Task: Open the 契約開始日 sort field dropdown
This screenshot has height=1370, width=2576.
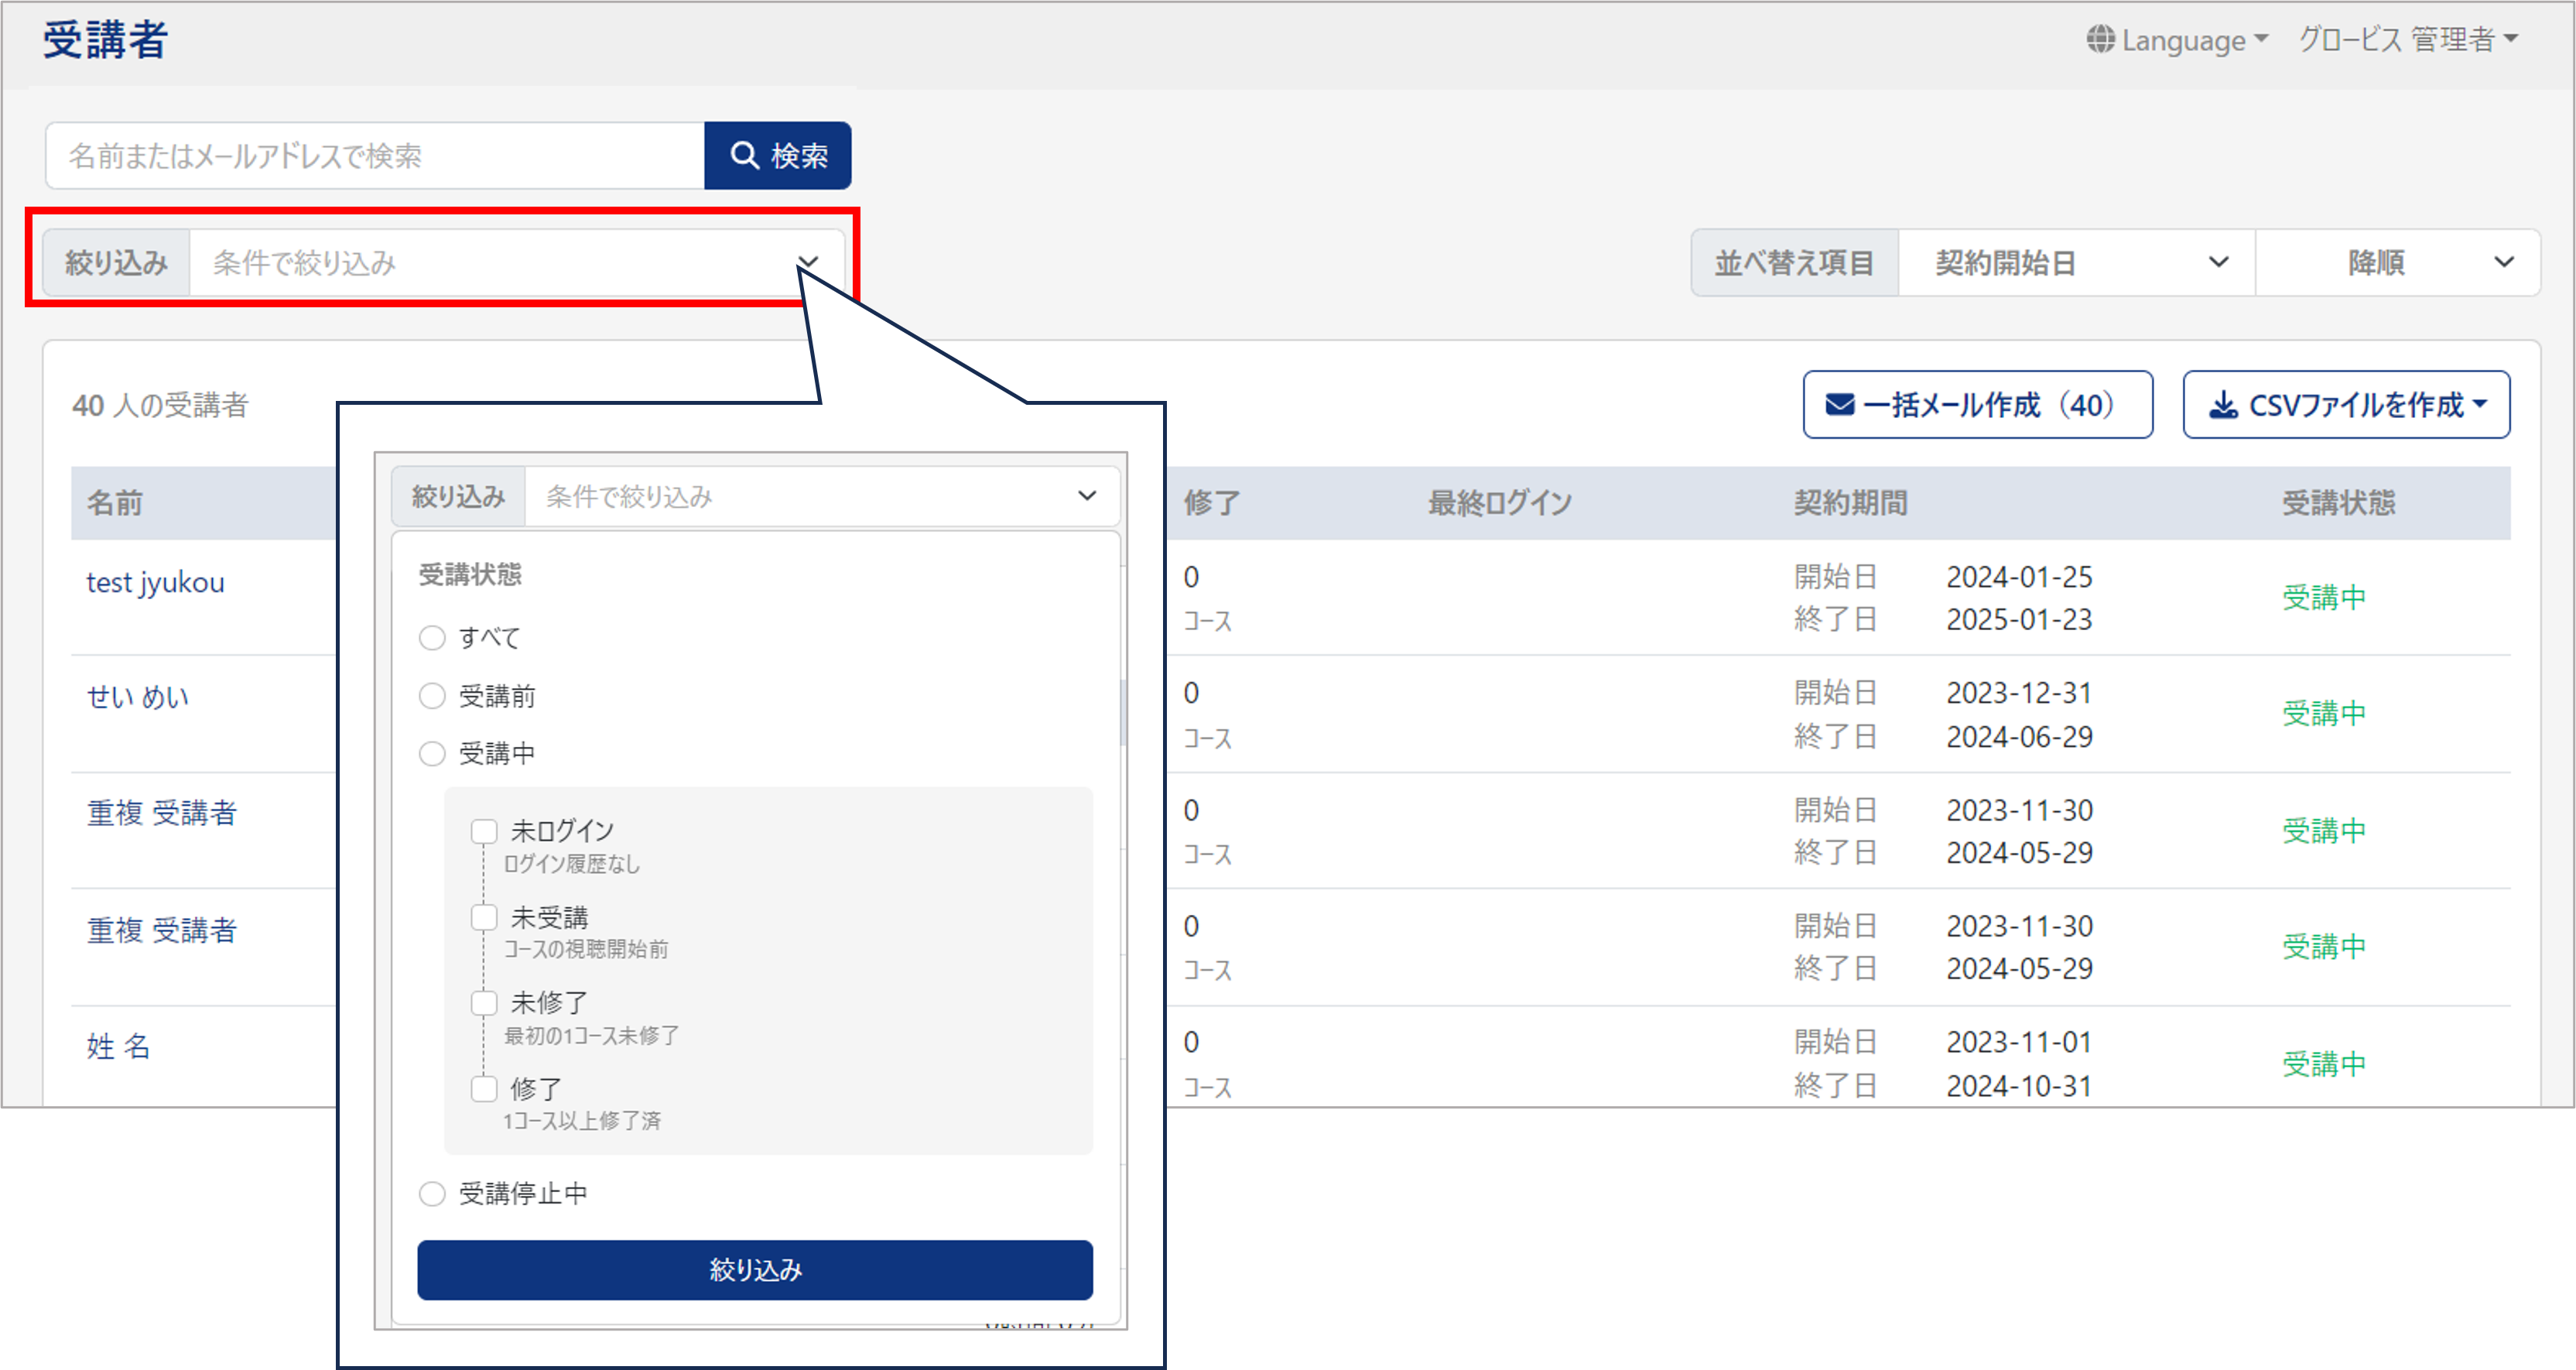Action: 2076,263
